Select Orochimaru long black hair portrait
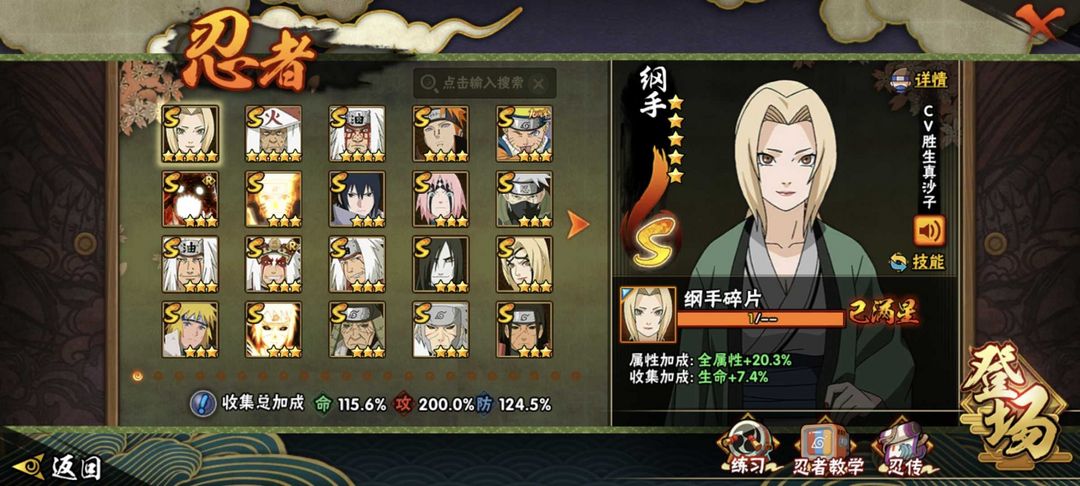1080x486 pixels. pyautogui.click(x=441, y=264)
